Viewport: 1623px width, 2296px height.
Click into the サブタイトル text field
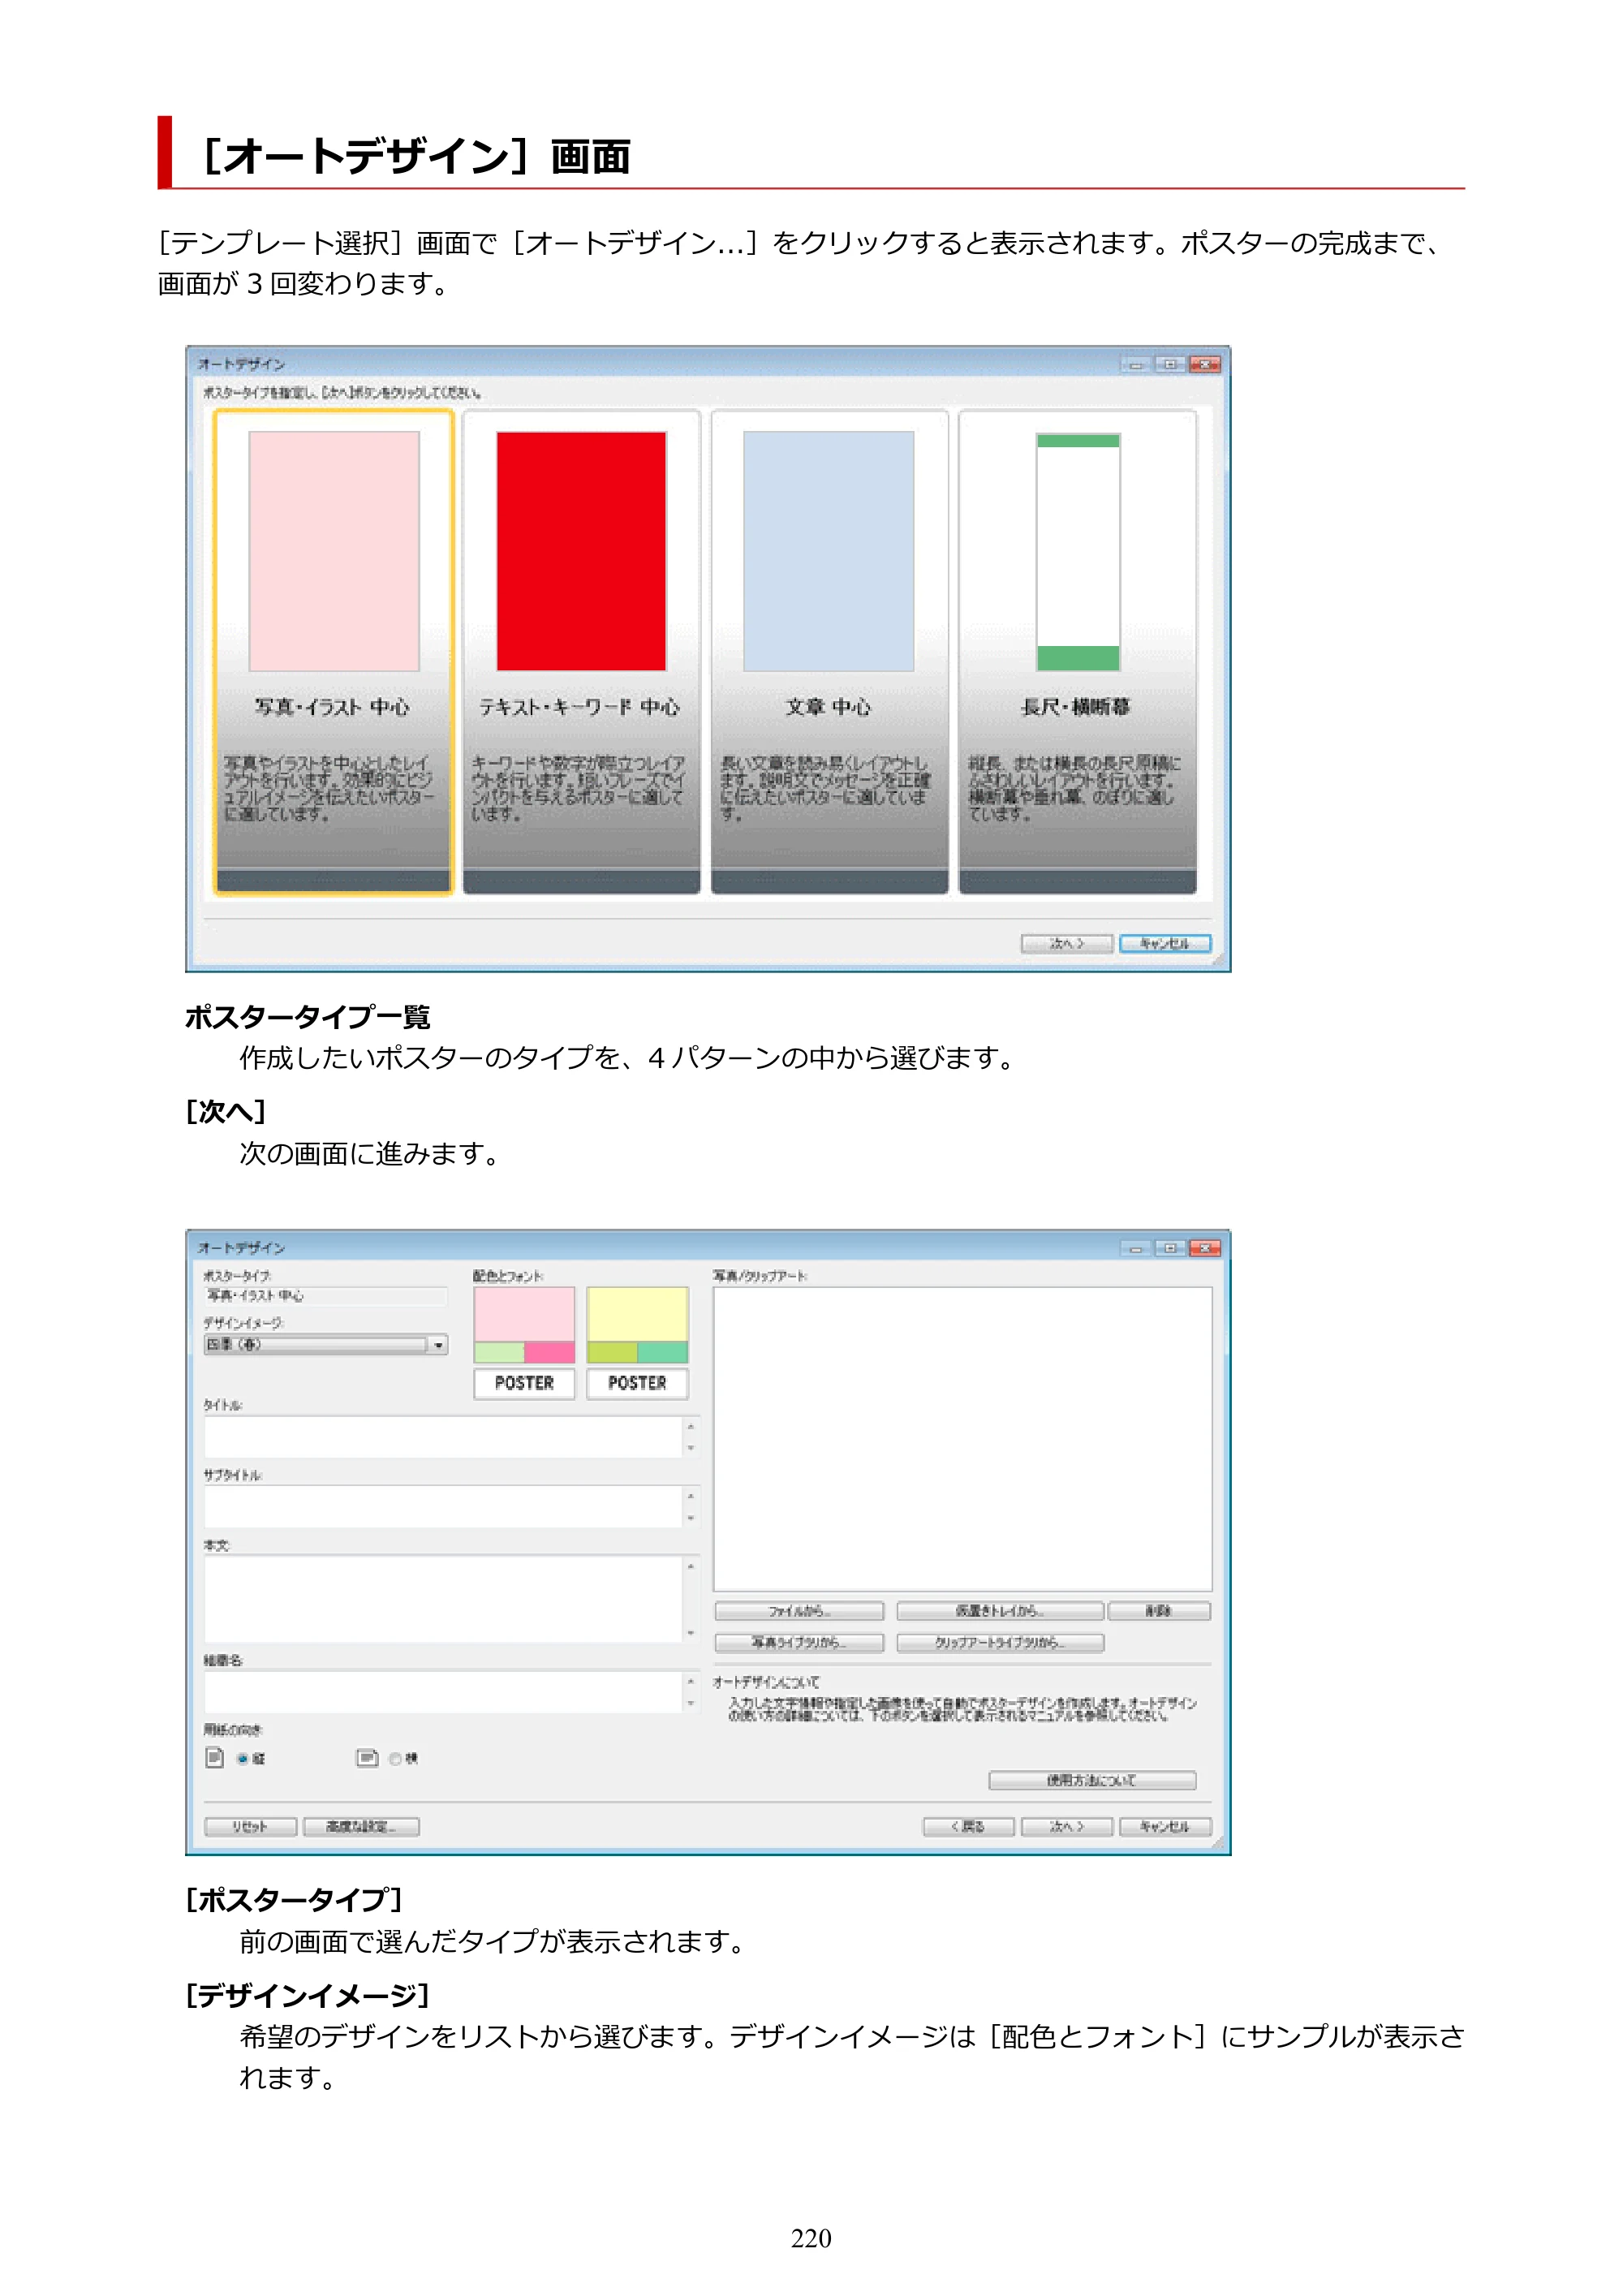pyautogui.click(x=443, y=1506)
